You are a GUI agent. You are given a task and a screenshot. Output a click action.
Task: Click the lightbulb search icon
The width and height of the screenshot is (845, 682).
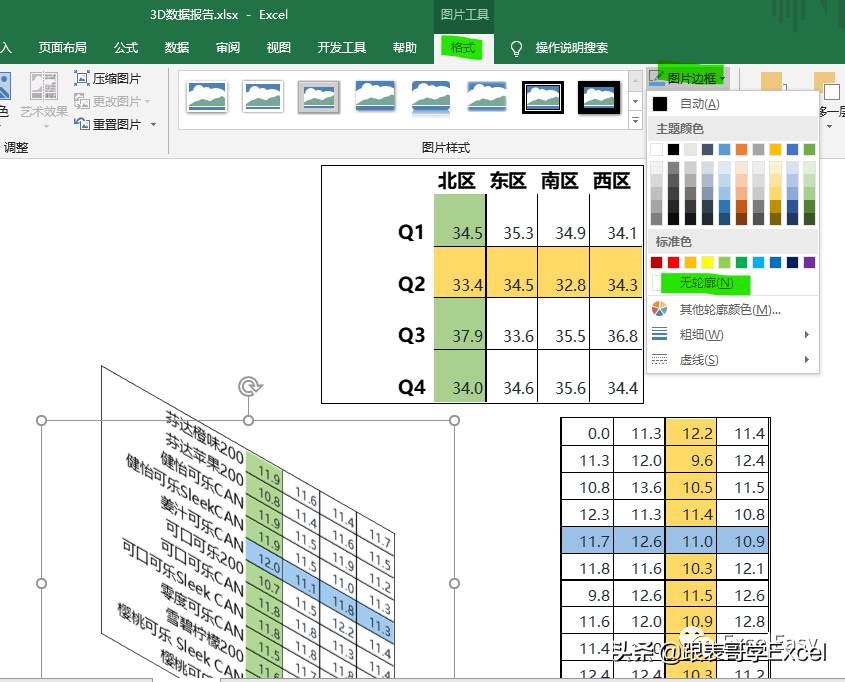516,48
